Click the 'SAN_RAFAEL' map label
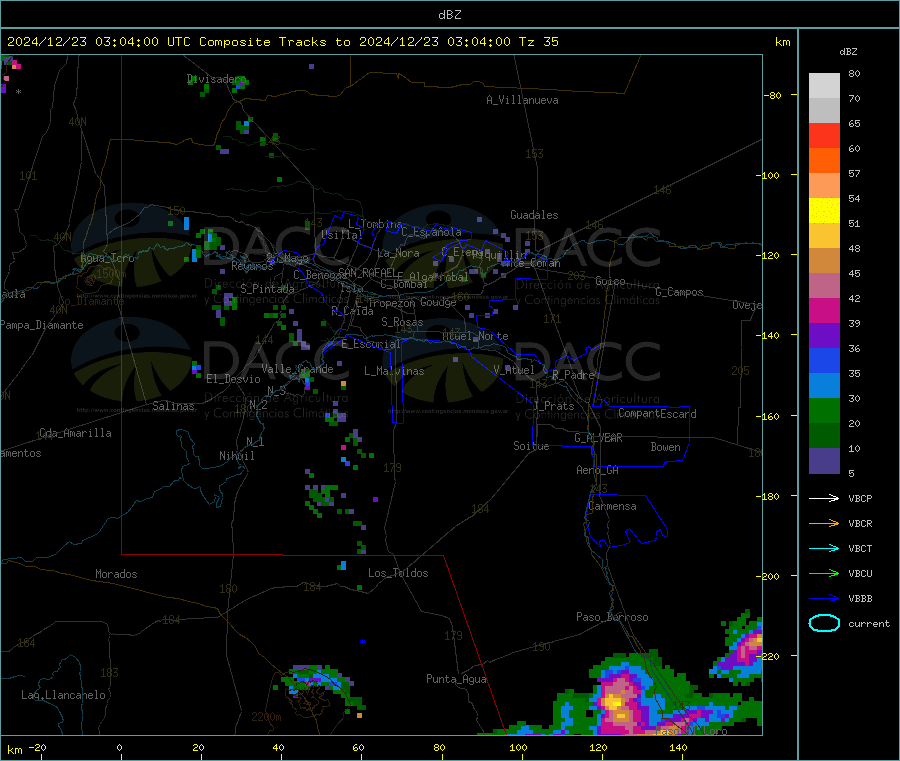Viewport: 900px width, 761px height. pos(367,272)
